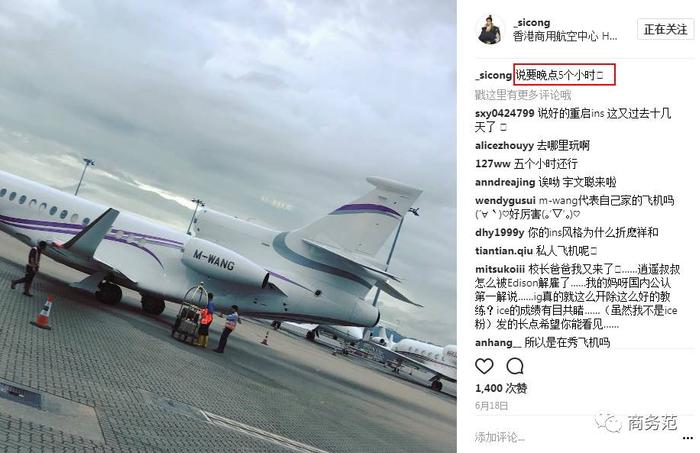
Task: Open the three-dot more options menu
Action: (x=688, y=438)
